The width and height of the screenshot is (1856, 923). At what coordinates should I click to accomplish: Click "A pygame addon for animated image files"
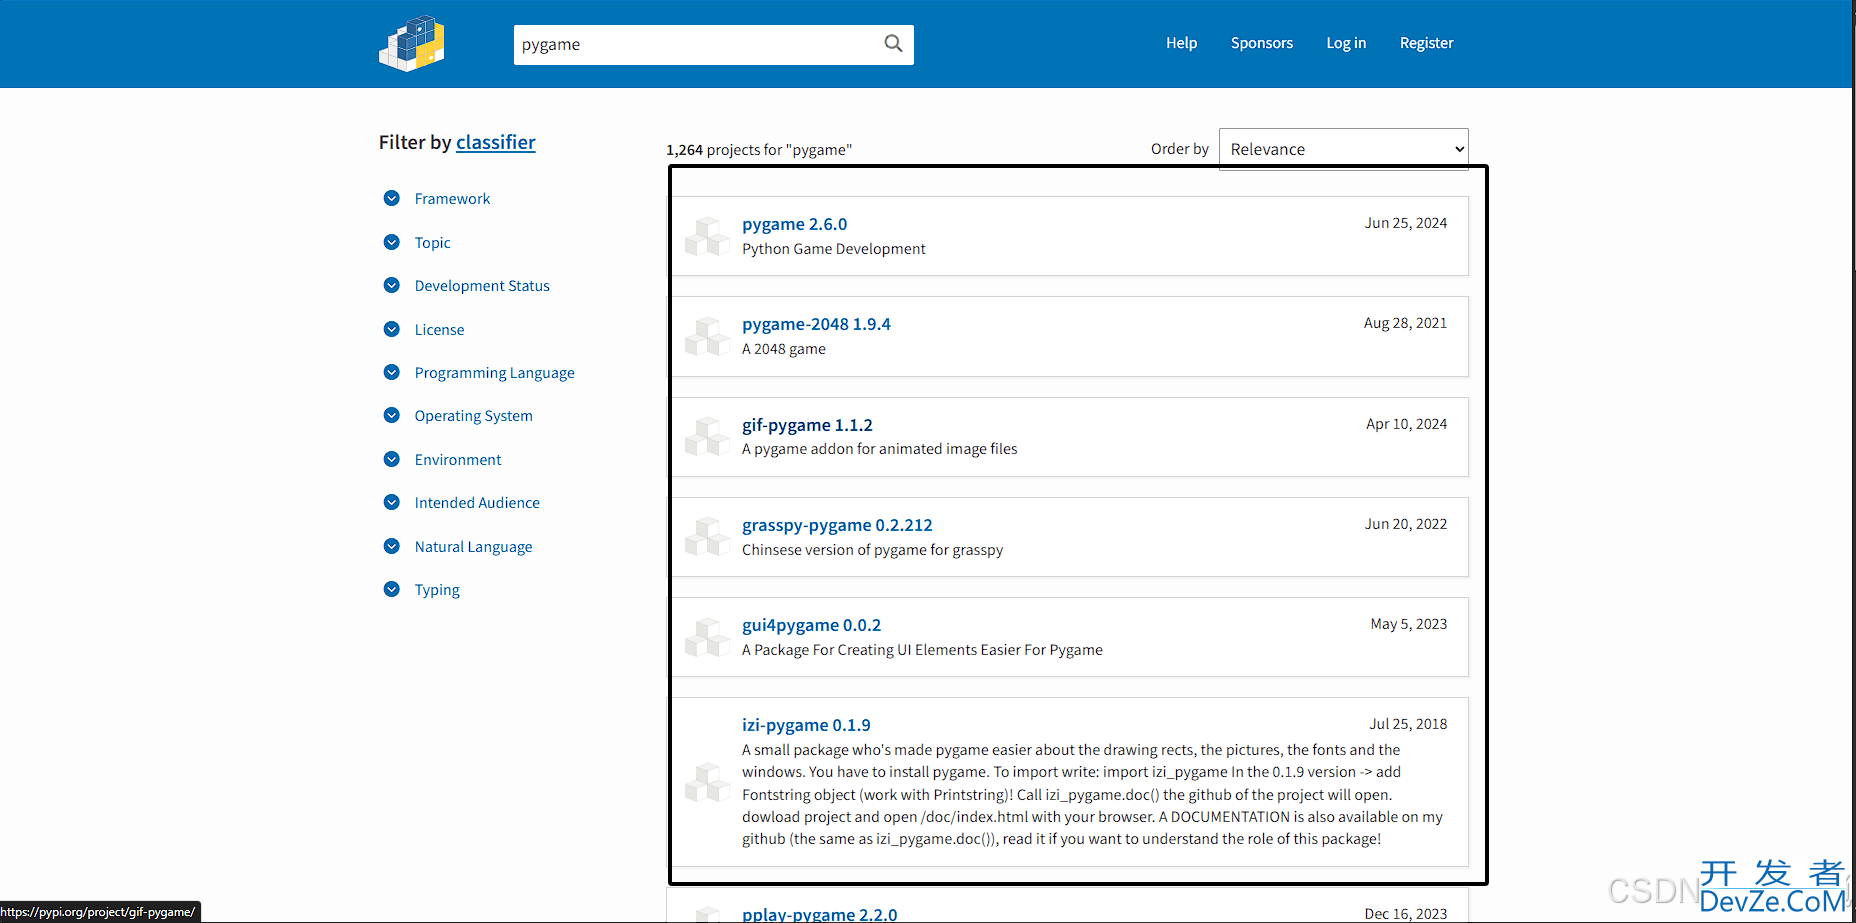coord(879,449)
